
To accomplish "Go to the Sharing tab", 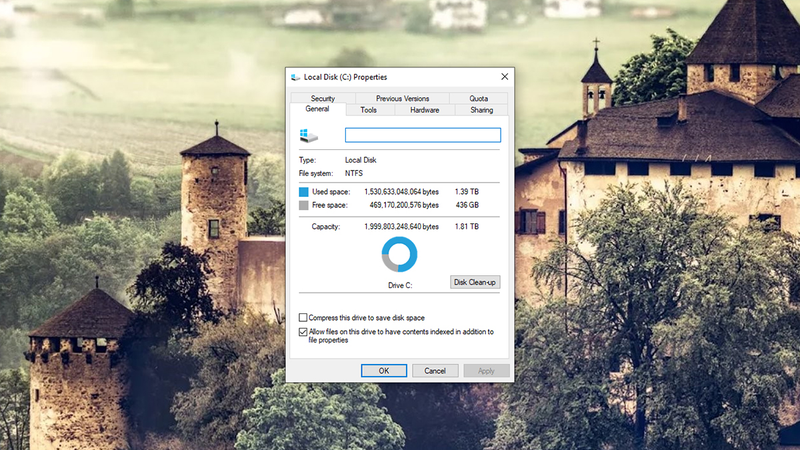I will pyautogui.click(x=482, y=110).
